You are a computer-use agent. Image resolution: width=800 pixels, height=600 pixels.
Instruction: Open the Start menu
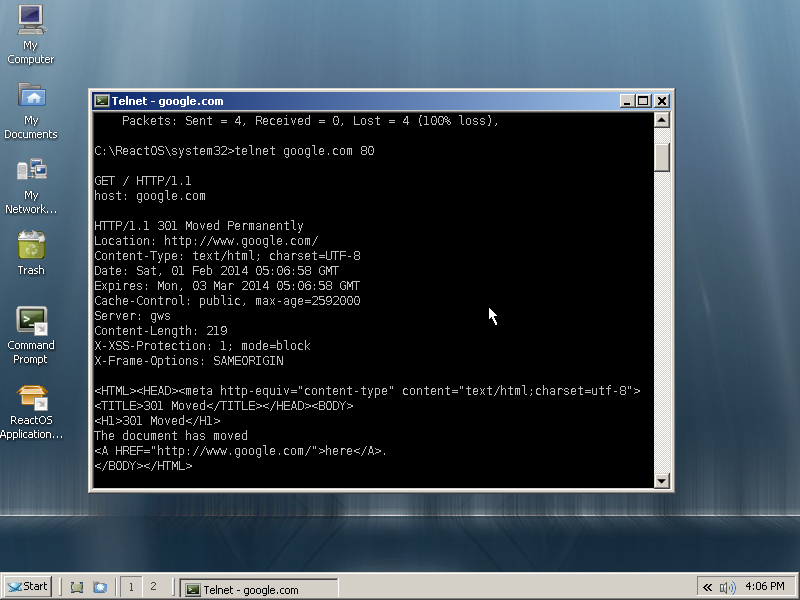[x=28, y=587]
